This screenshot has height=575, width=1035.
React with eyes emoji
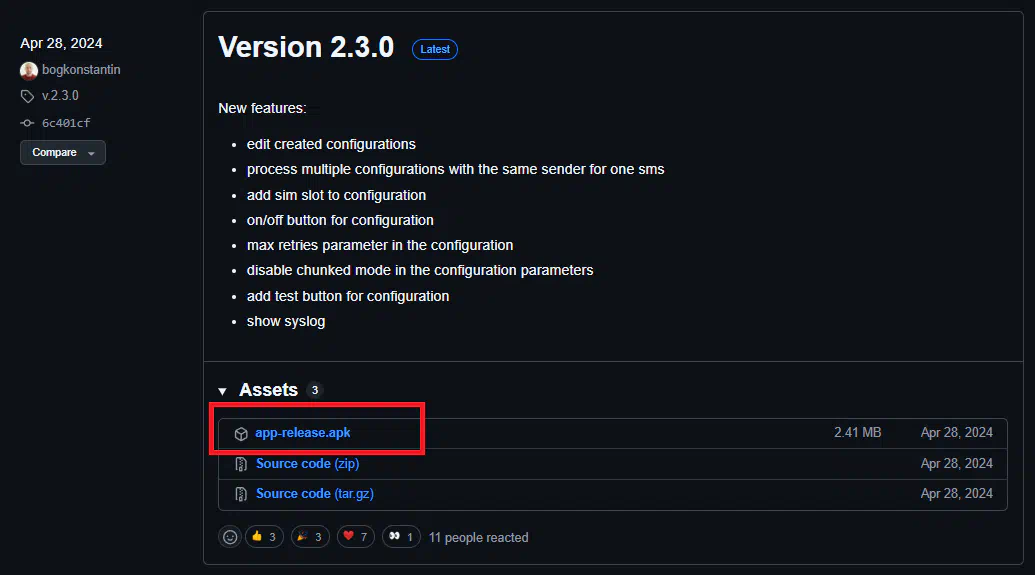(x=401, y=537)
